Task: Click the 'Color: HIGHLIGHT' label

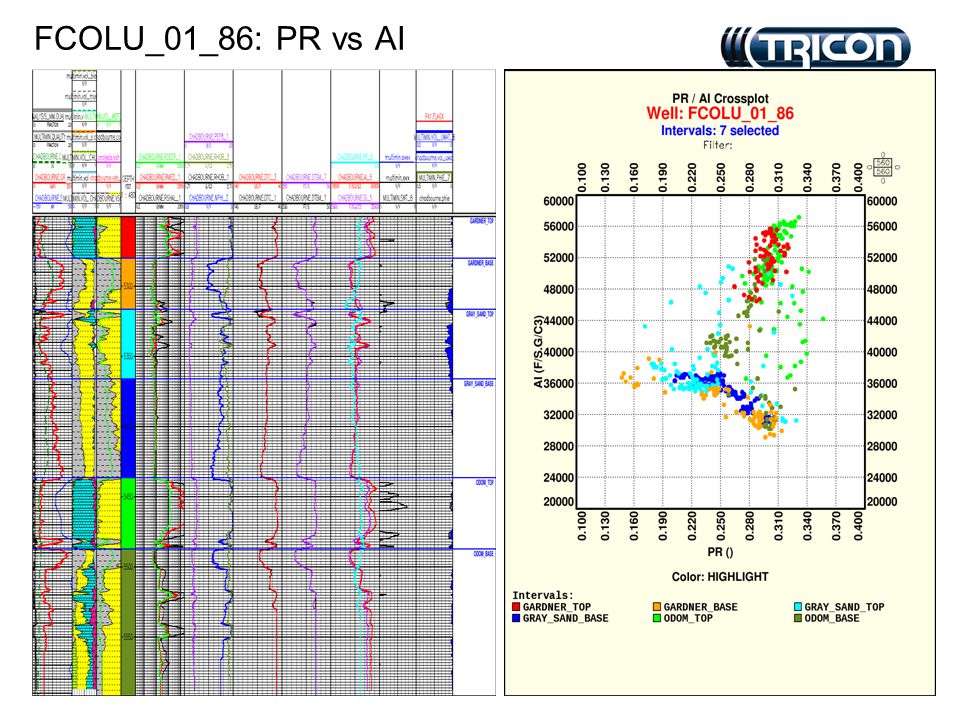Action: pos(720,577)
